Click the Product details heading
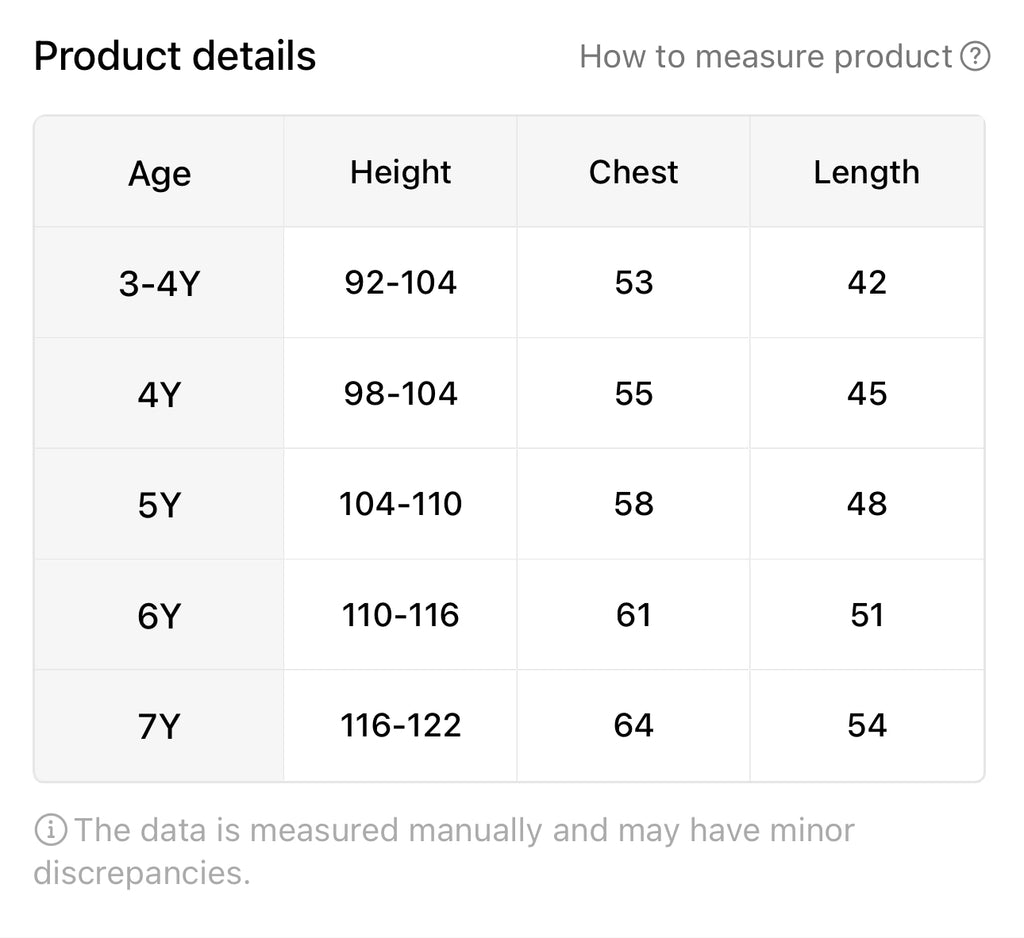Screen dimensions: 1024x938 (174, 56)
